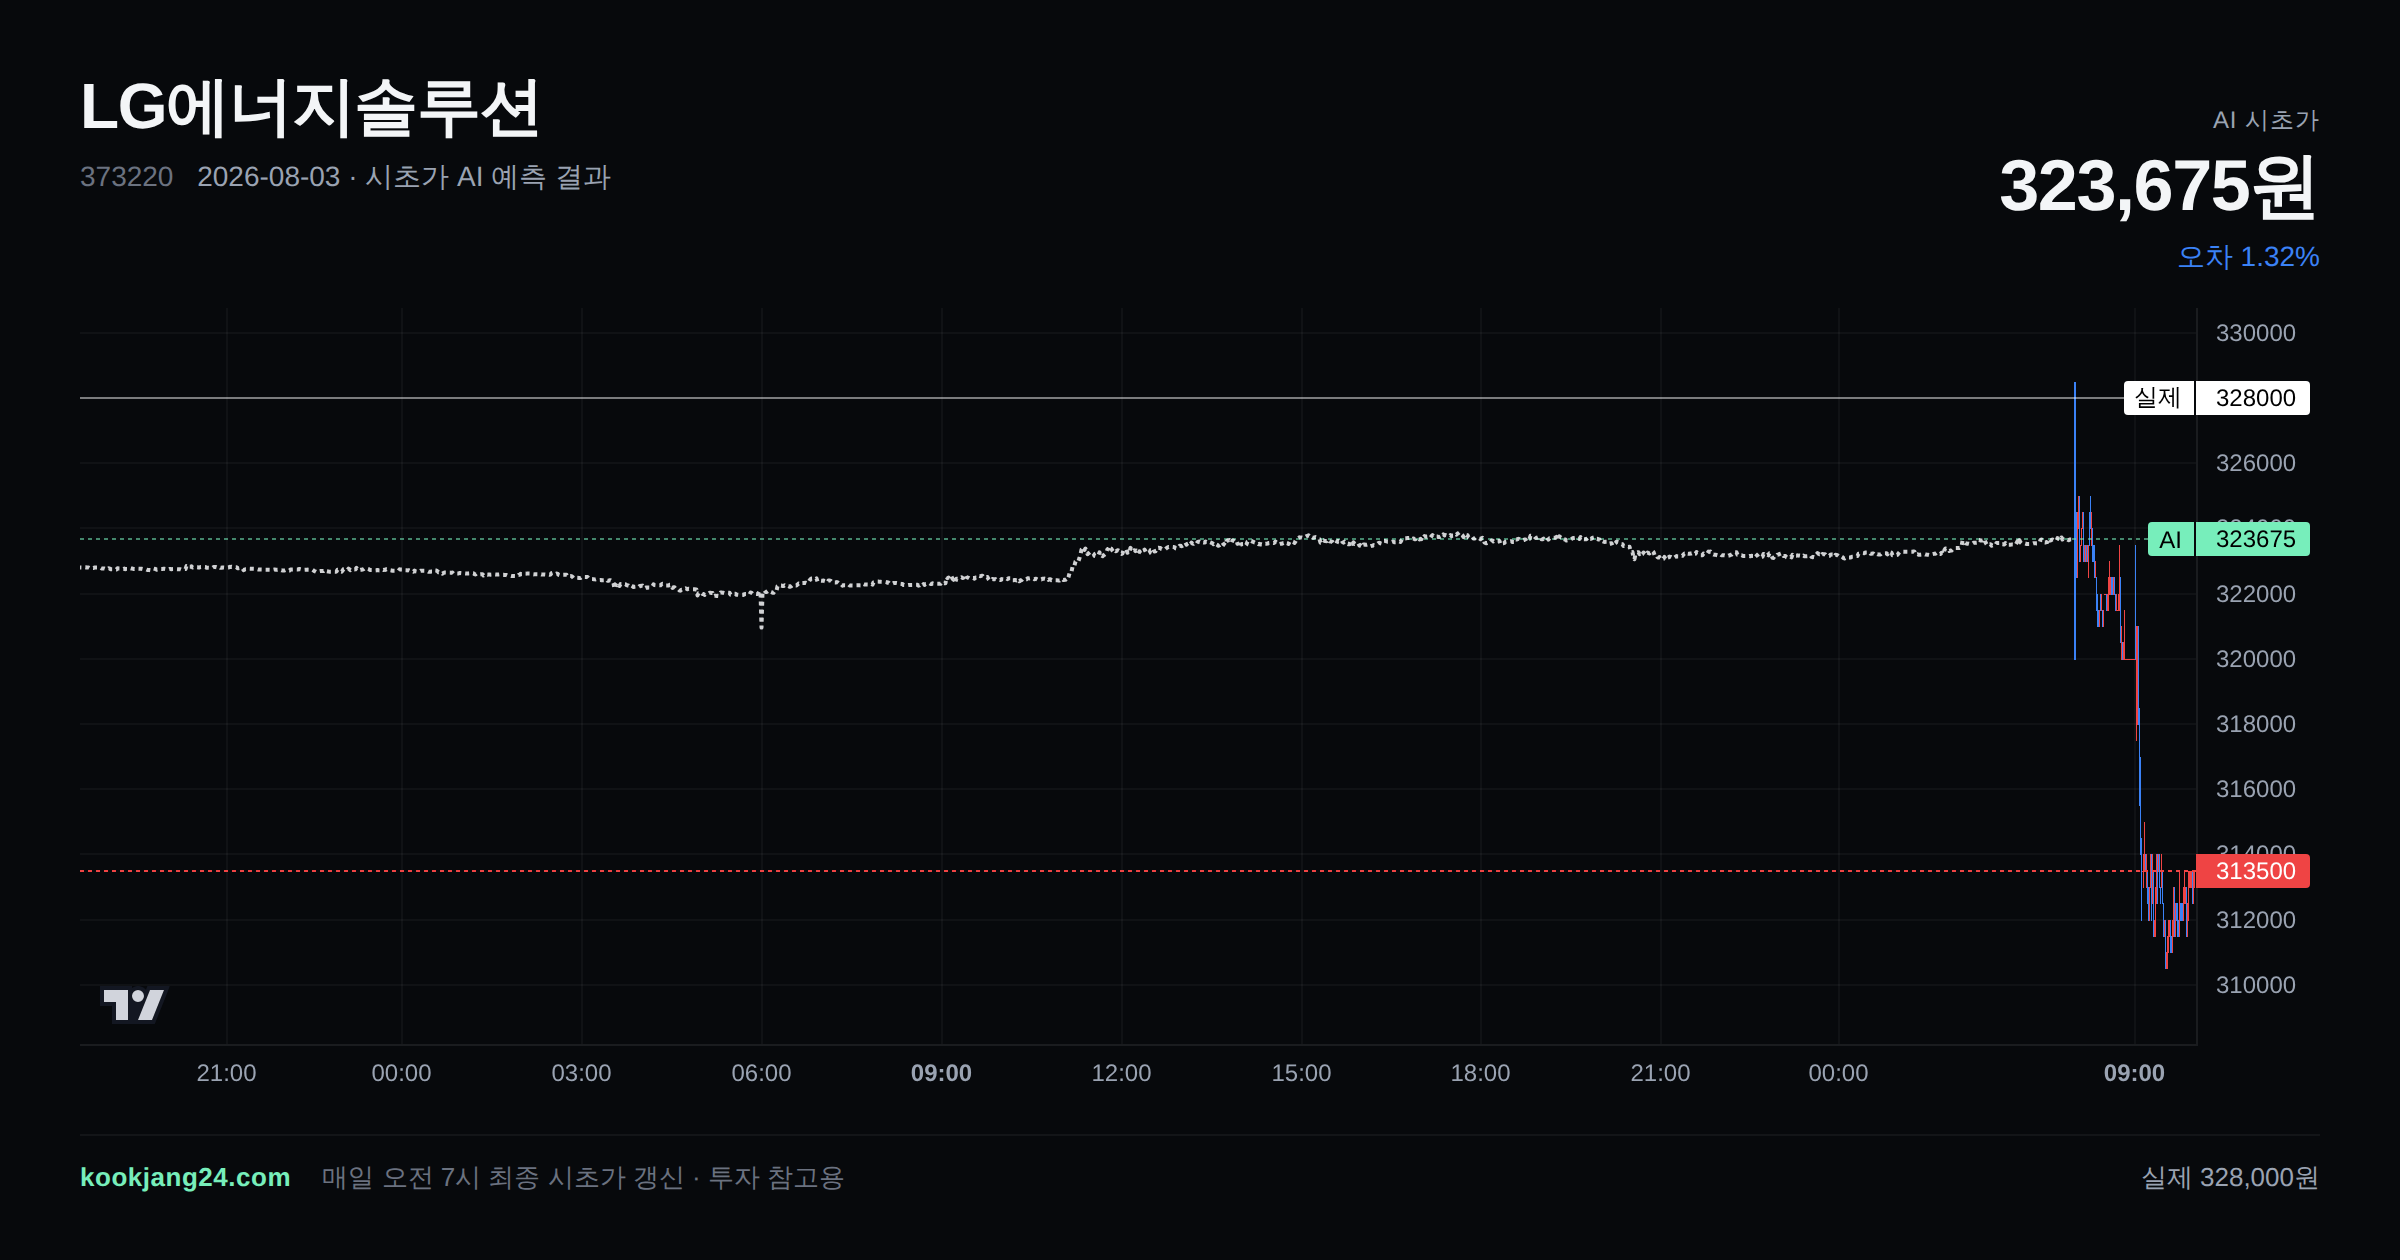Click the 322000 price axis label
The height and width of the screenshot is (1260, 2400).
pyautogui.click(x=2255, y=594)
